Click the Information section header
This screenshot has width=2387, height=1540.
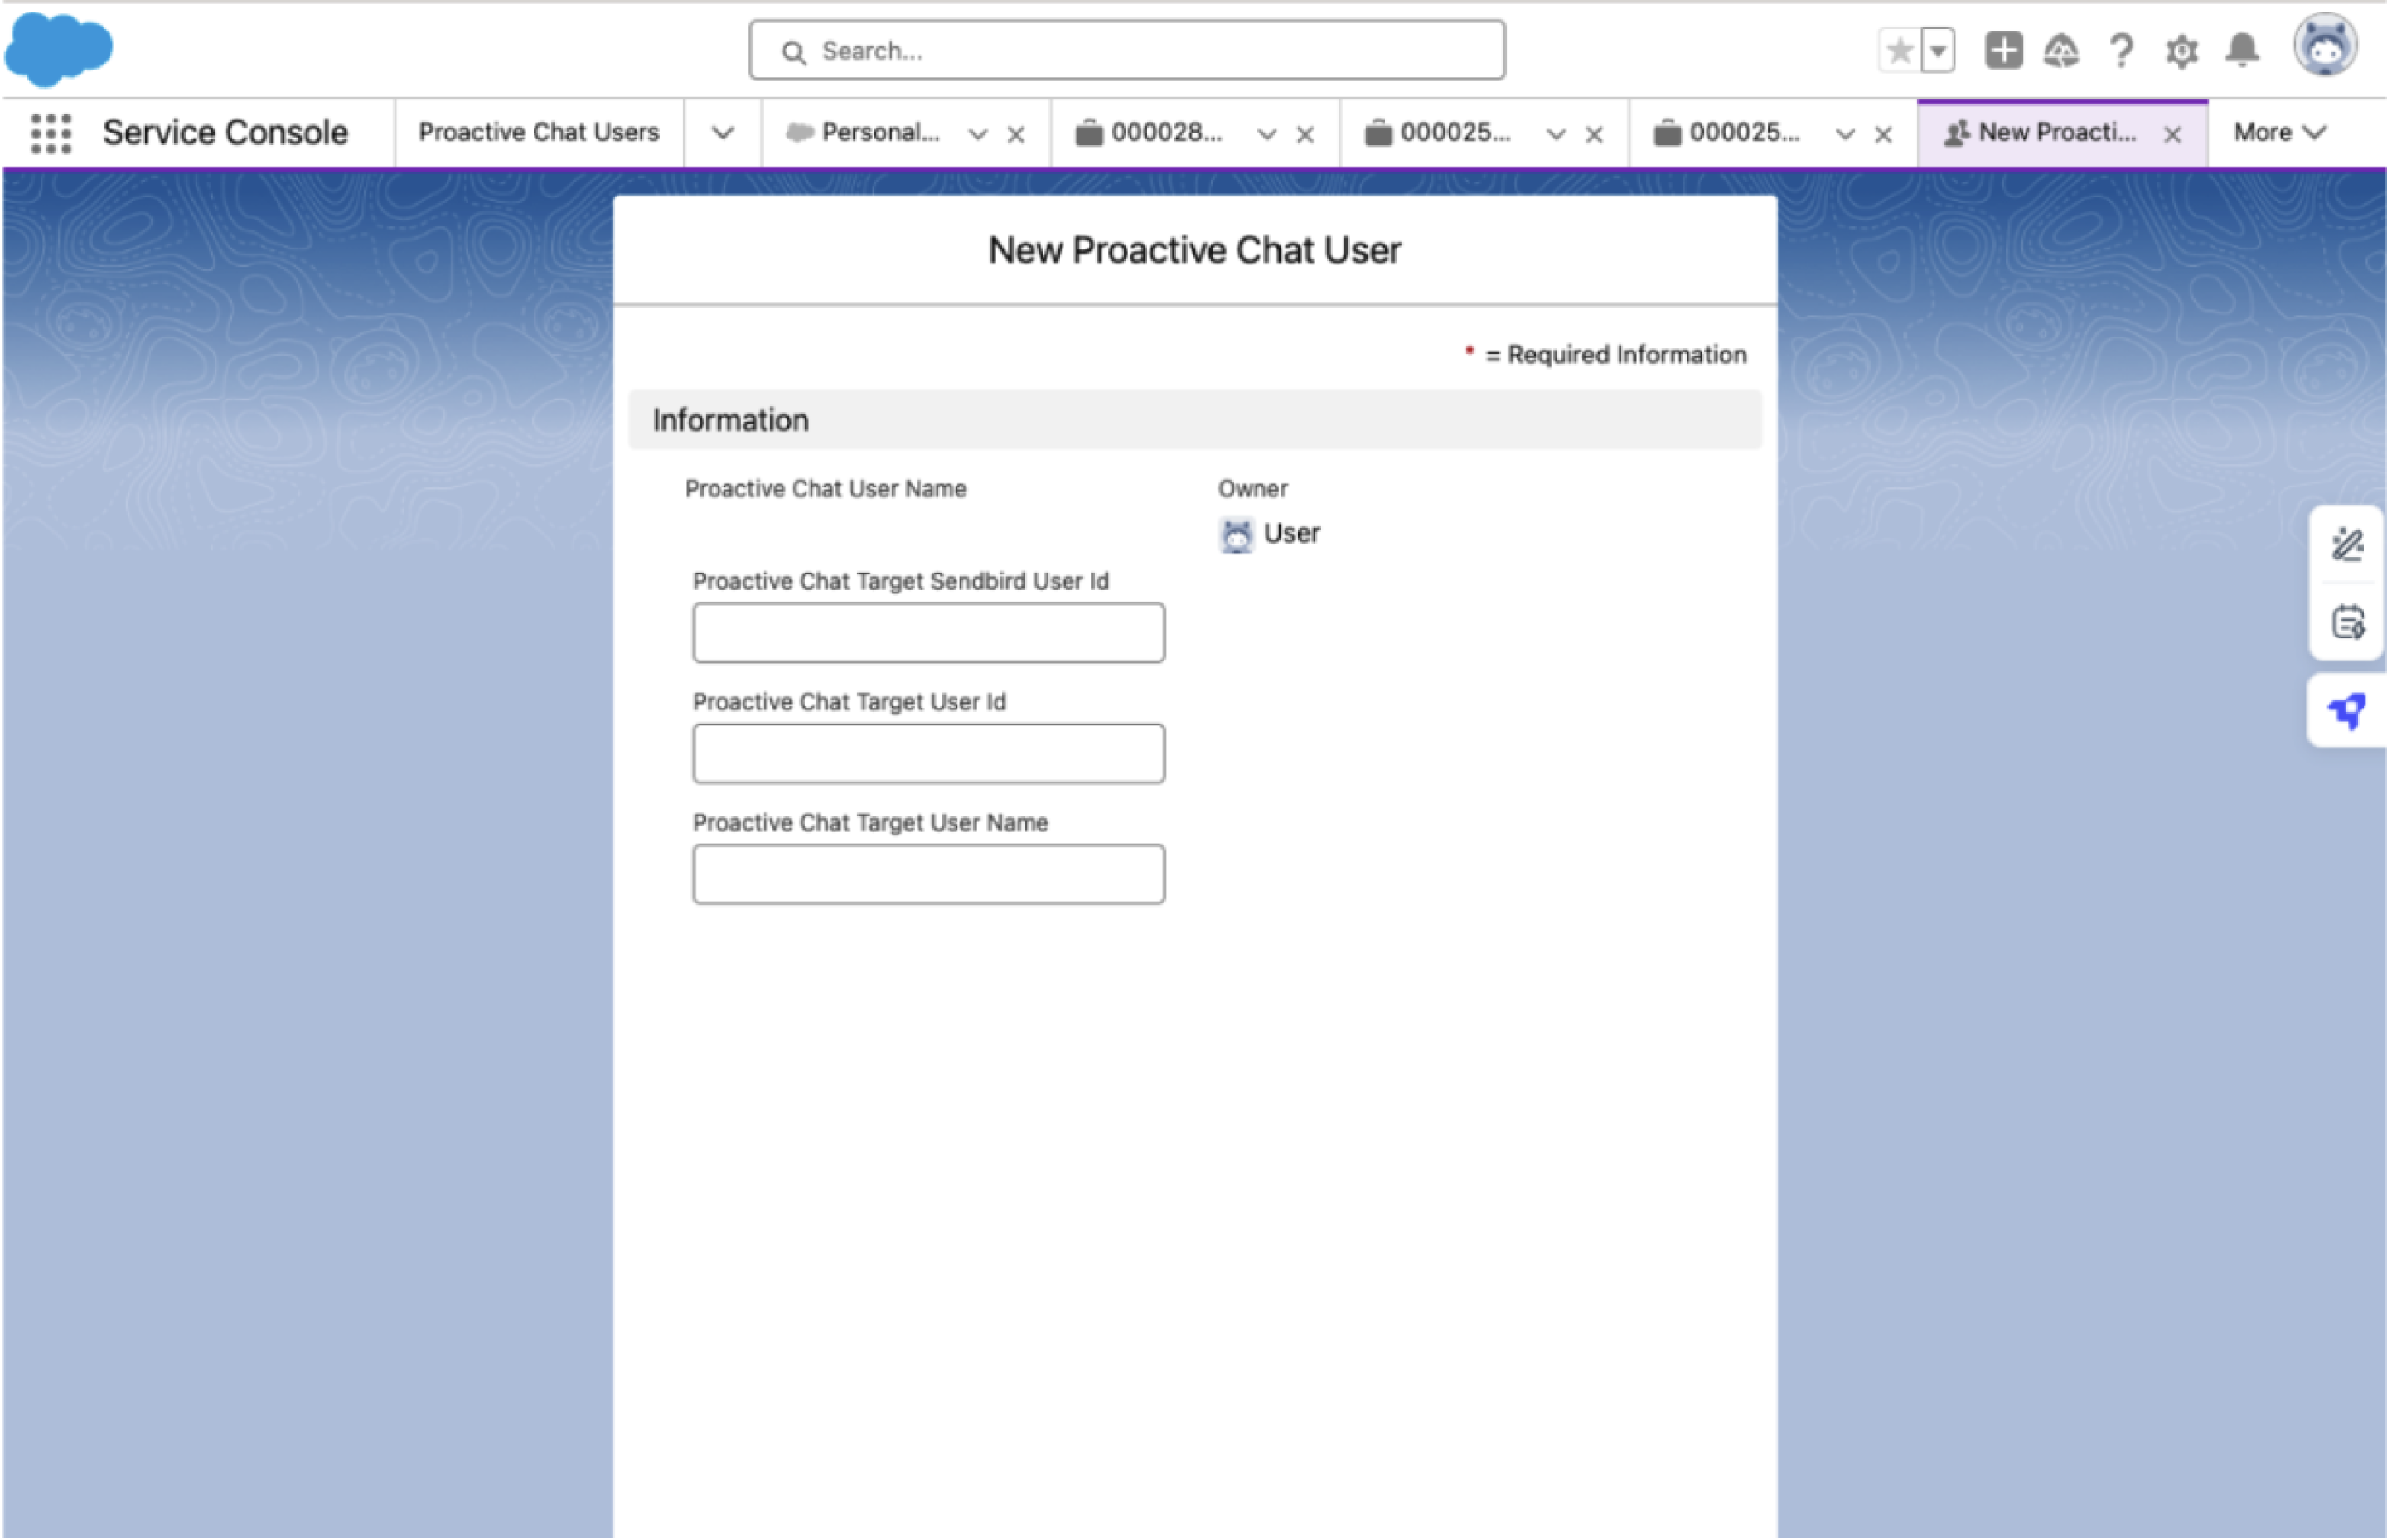tap(1194, 420)
